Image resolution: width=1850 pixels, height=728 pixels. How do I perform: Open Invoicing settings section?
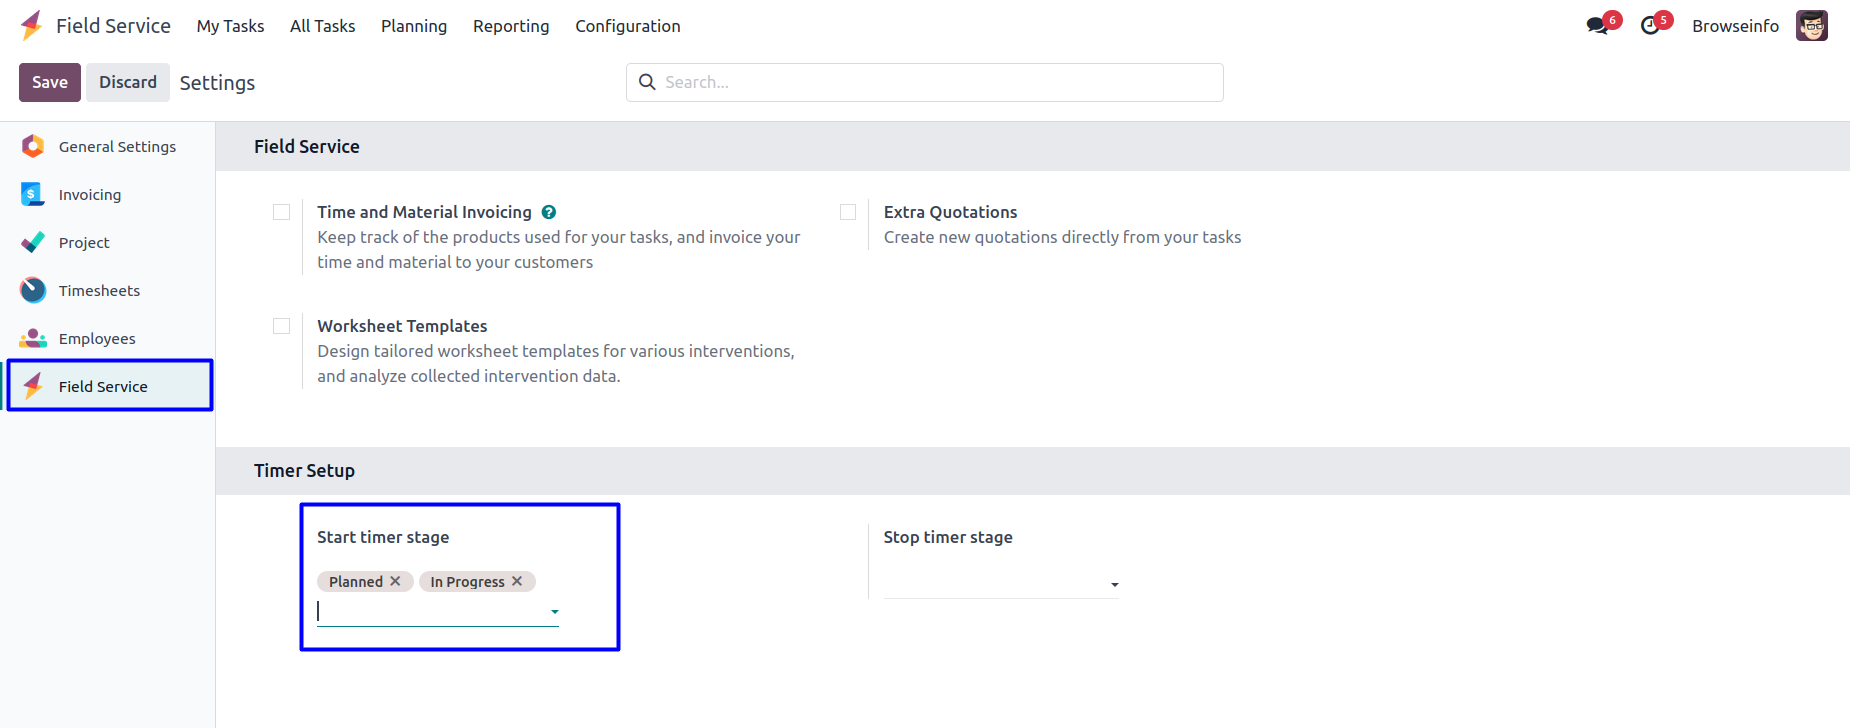89,195
